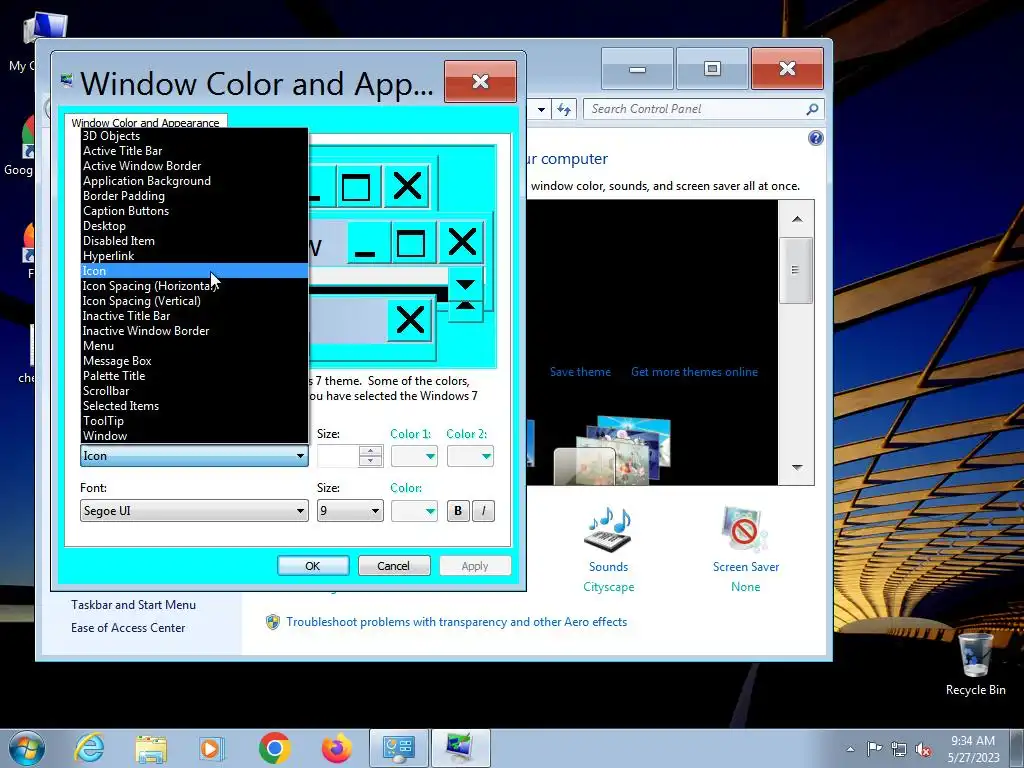
Task: Click the disabled Apply button
Action: (x=475, y=566)
